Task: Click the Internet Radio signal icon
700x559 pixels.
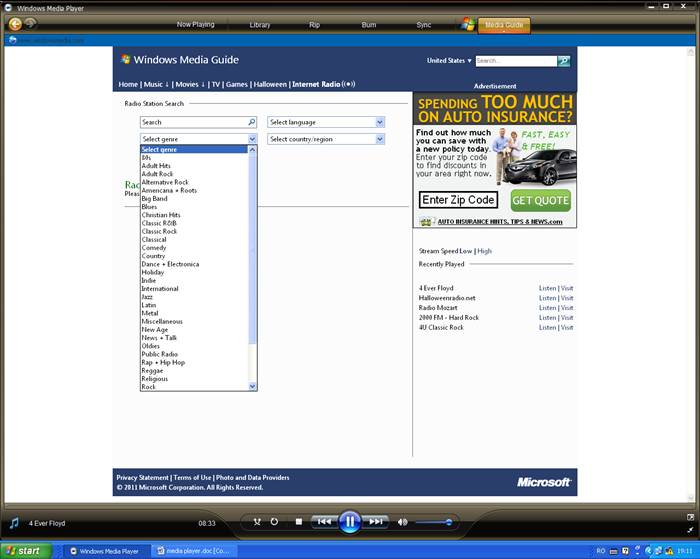Action: 349,84
